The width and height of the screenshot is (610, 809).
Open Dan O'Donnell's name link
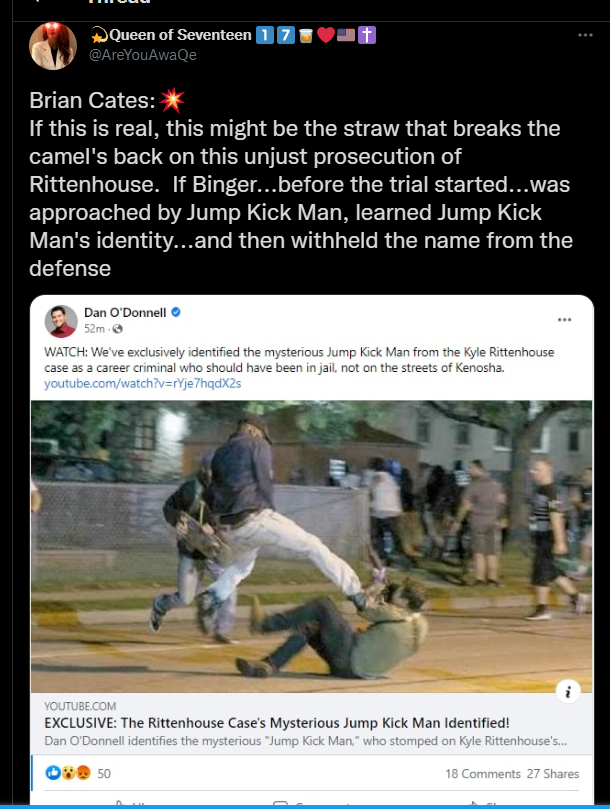(125, 313)
